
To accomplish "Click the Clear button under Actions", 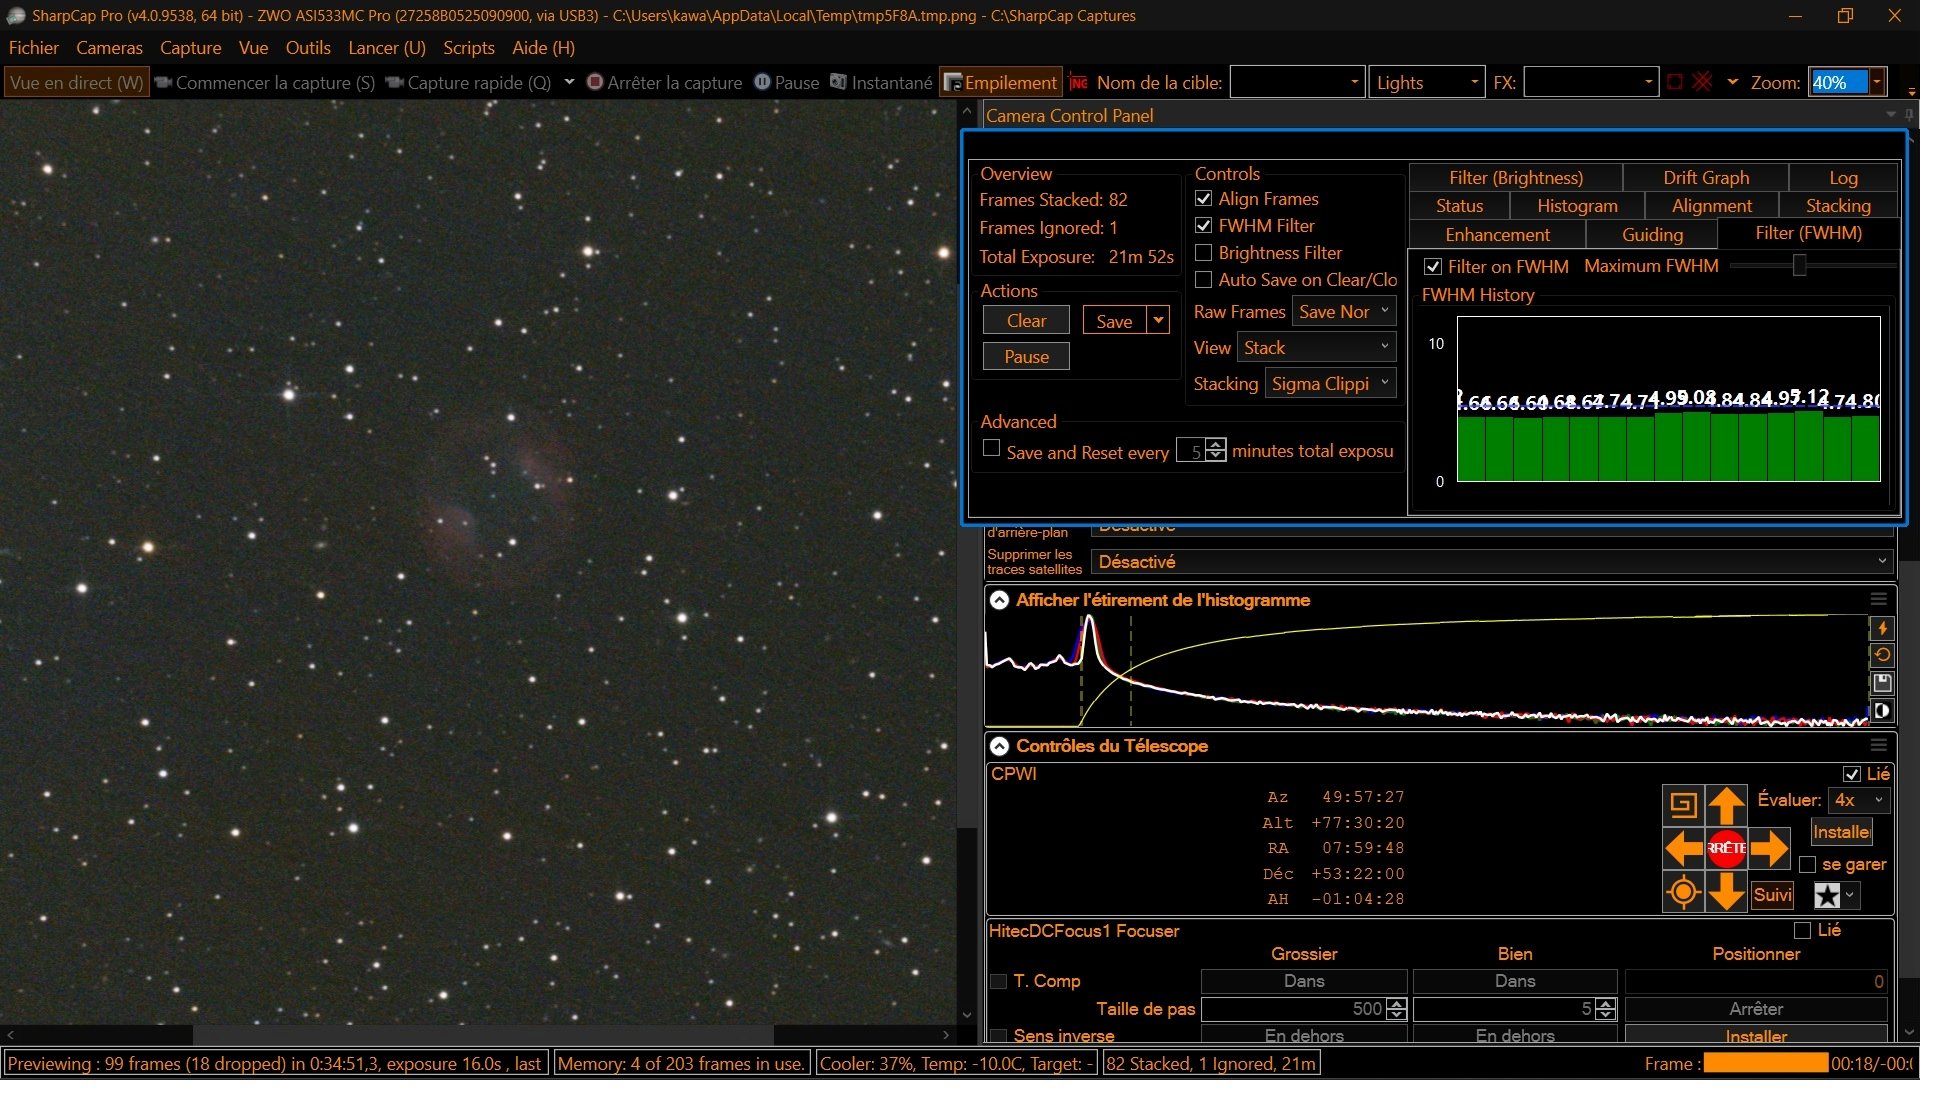I will tap(1026, 321).
